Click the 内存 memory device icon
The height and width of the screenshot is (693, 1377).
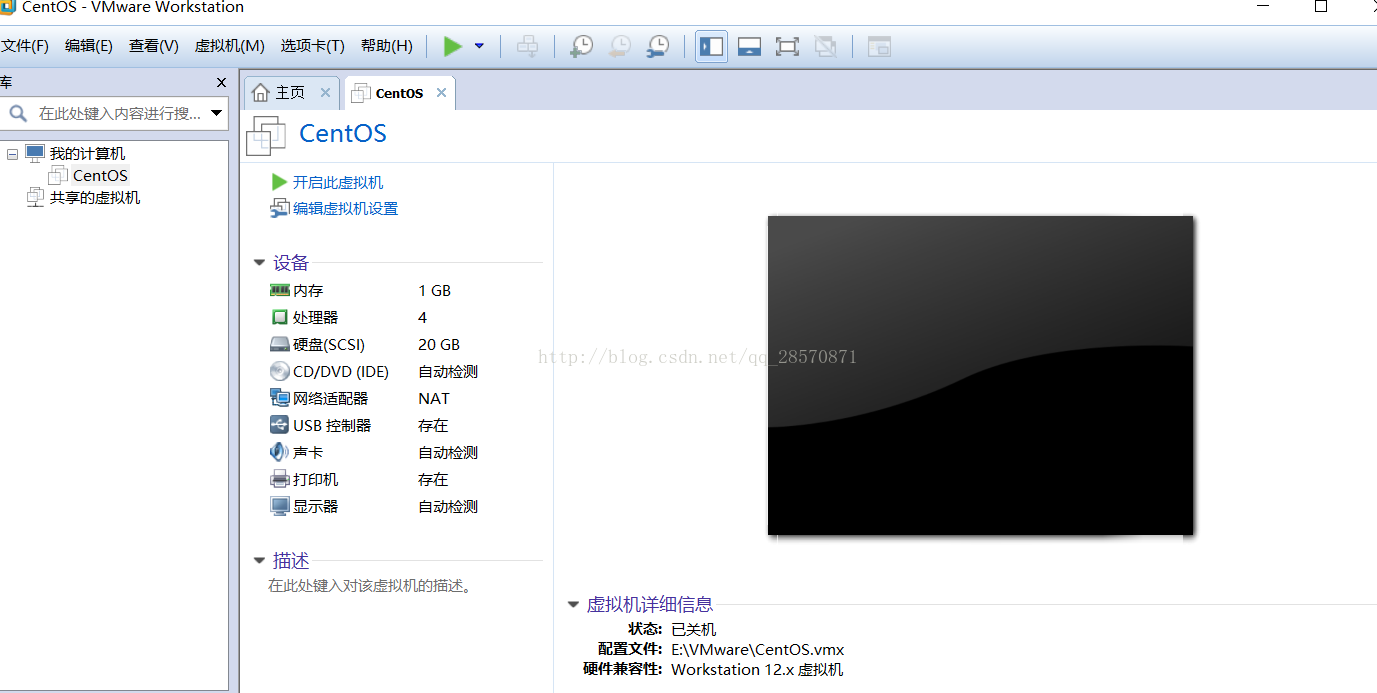click(x=279, y=290)
